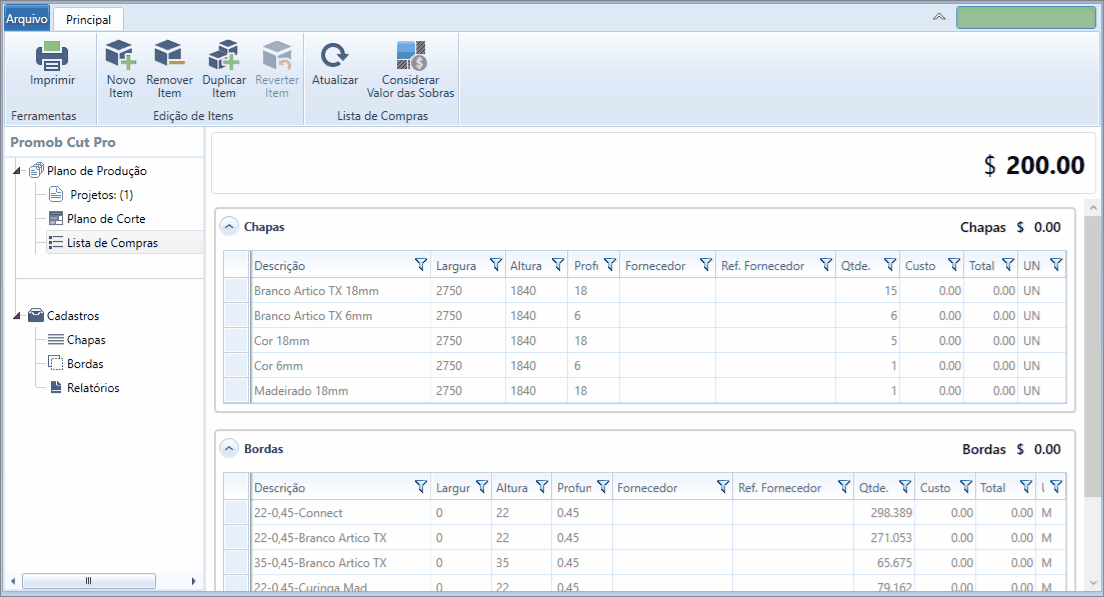Image resolution: width=1104 pixels, height=597 pixels.
Task: Open Fornecedor filter in Chapas table
Action: (x=705, y=265)
